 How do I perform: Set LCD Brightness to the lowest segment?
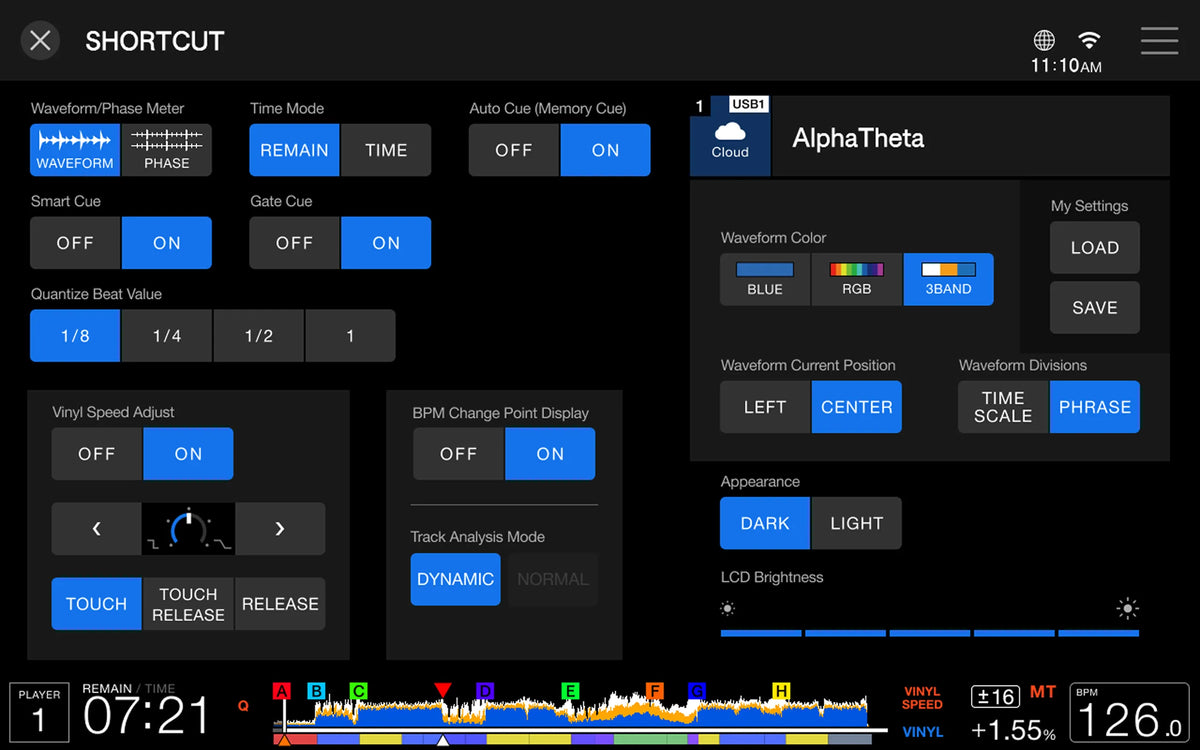(x=760, y=633)
